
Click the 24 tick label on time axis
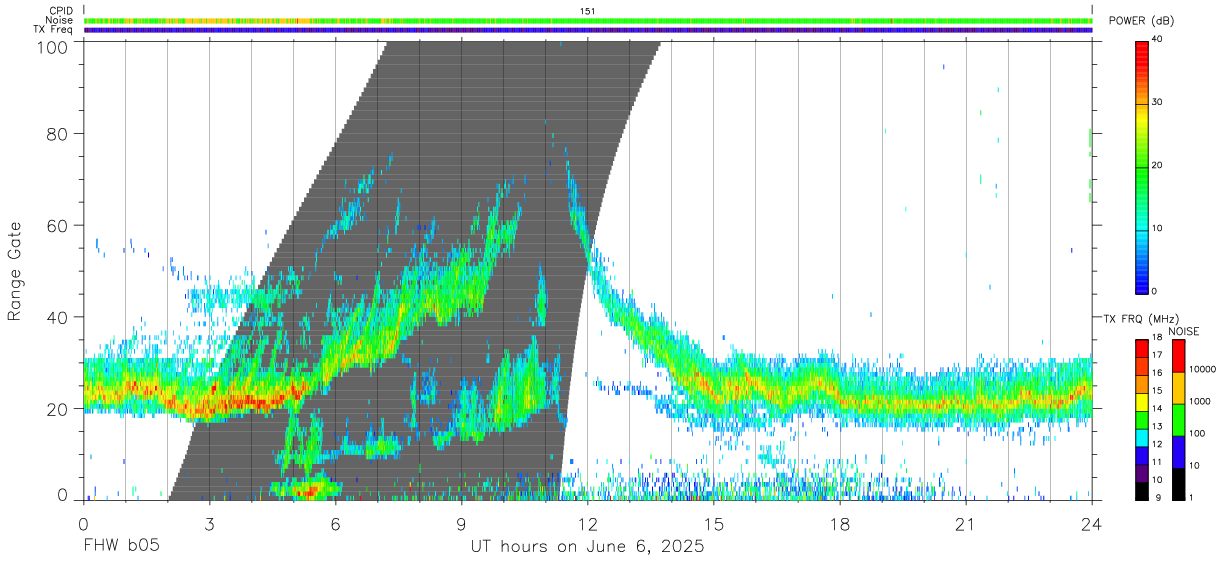(x=1092, y=525)
